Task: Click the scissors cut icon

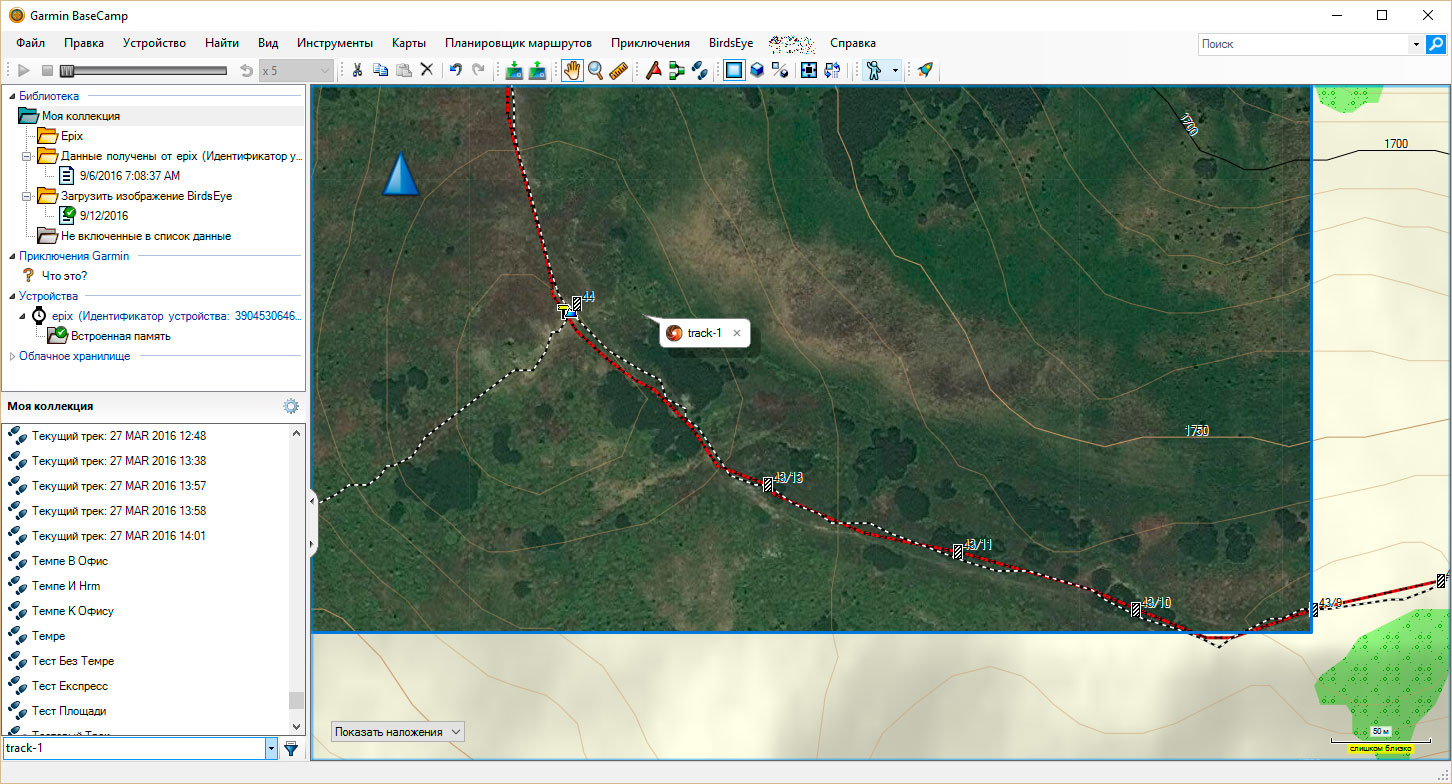Action: click(x=356, y=70)
